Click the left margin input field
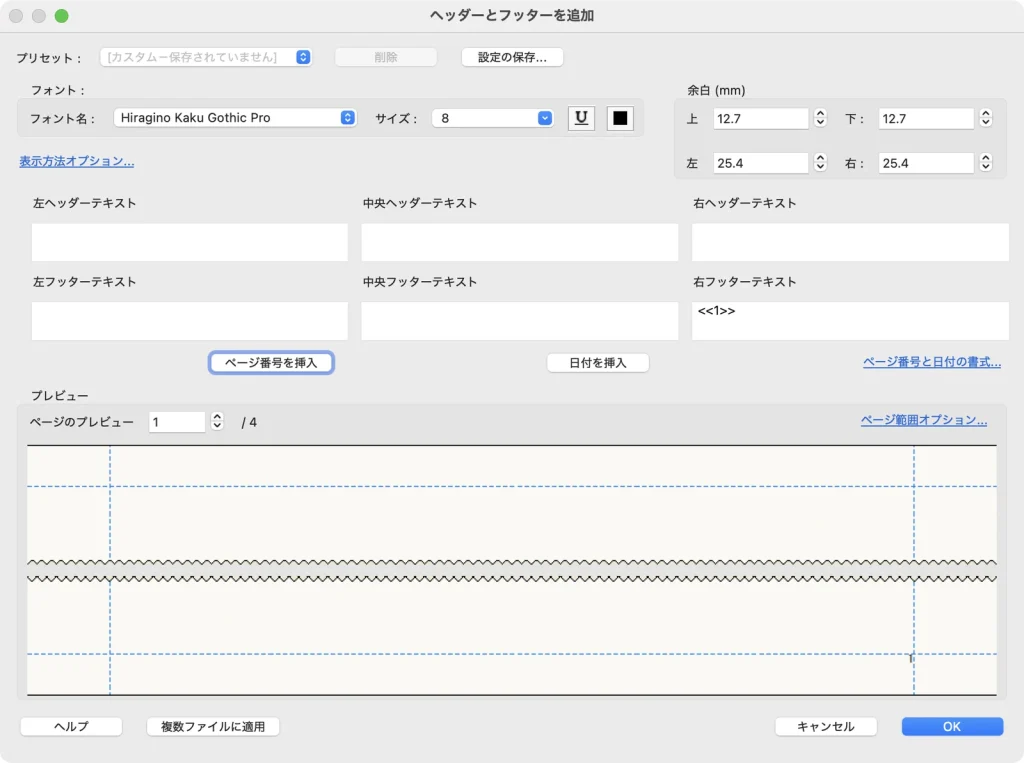Image resolution: width=1024 pixels, height=763 pixels. pyautogui.click(x=761, y=163)
